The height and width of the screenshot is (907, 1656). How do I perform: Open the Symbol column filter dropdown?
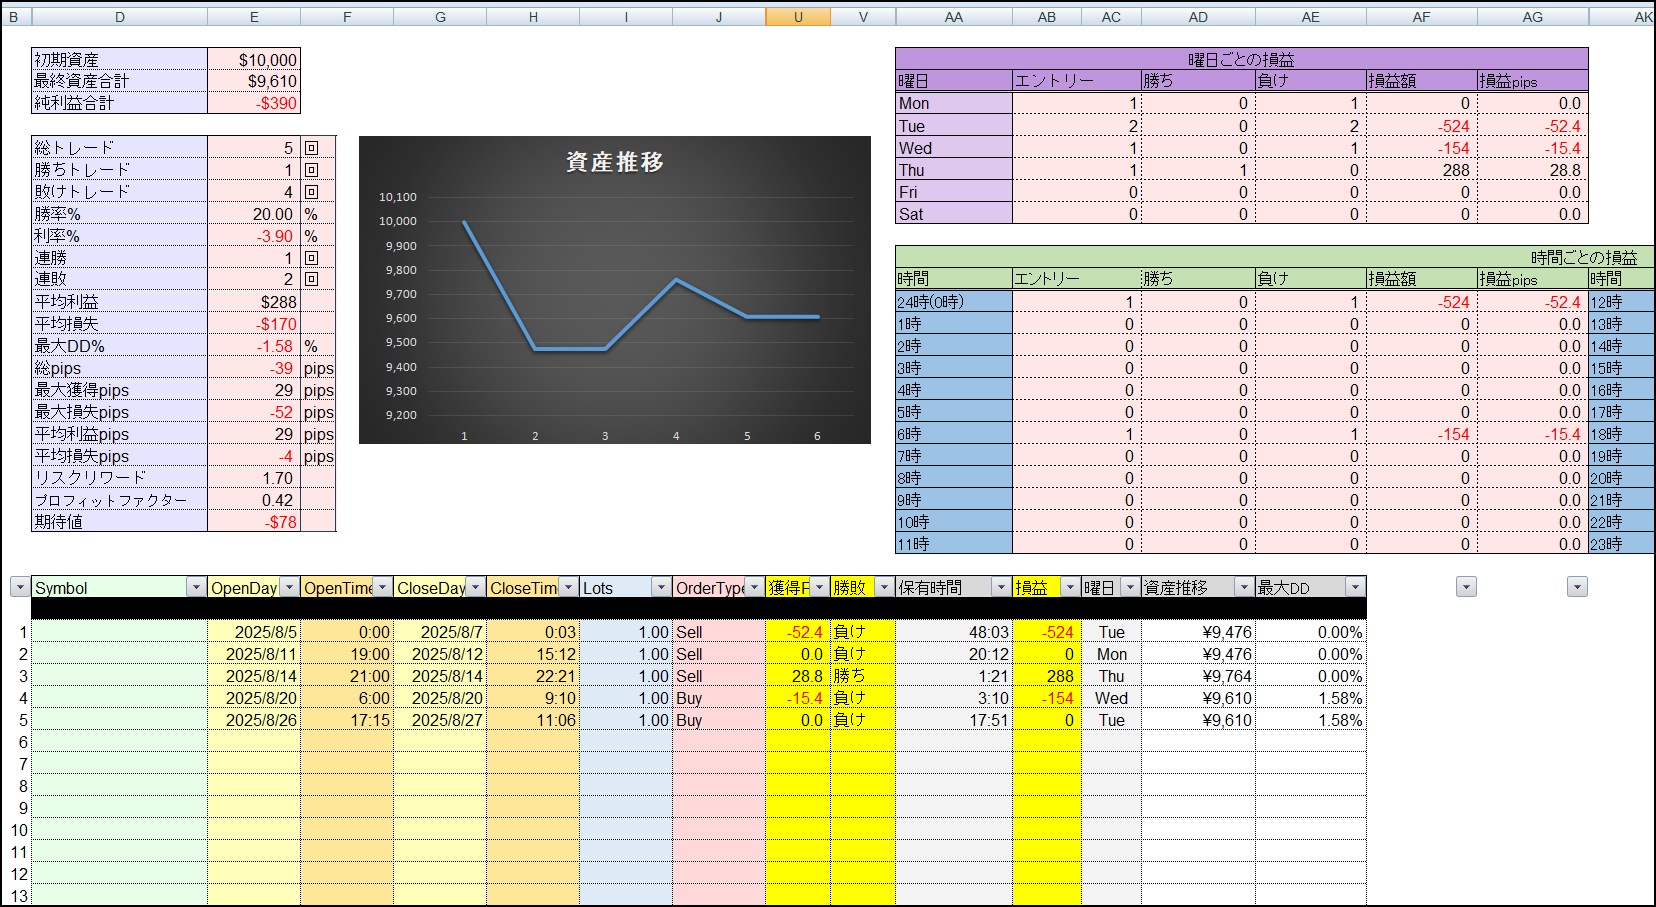[196, 588]
